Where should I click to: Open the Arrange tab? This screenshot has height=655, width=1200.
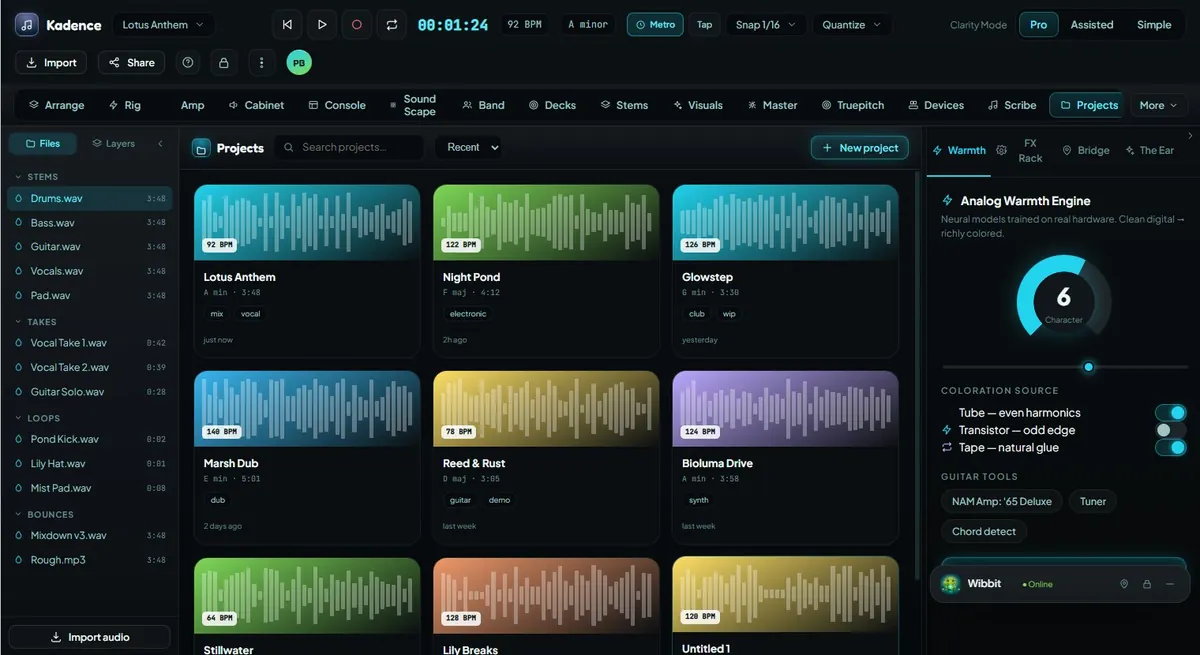[56, 105]
